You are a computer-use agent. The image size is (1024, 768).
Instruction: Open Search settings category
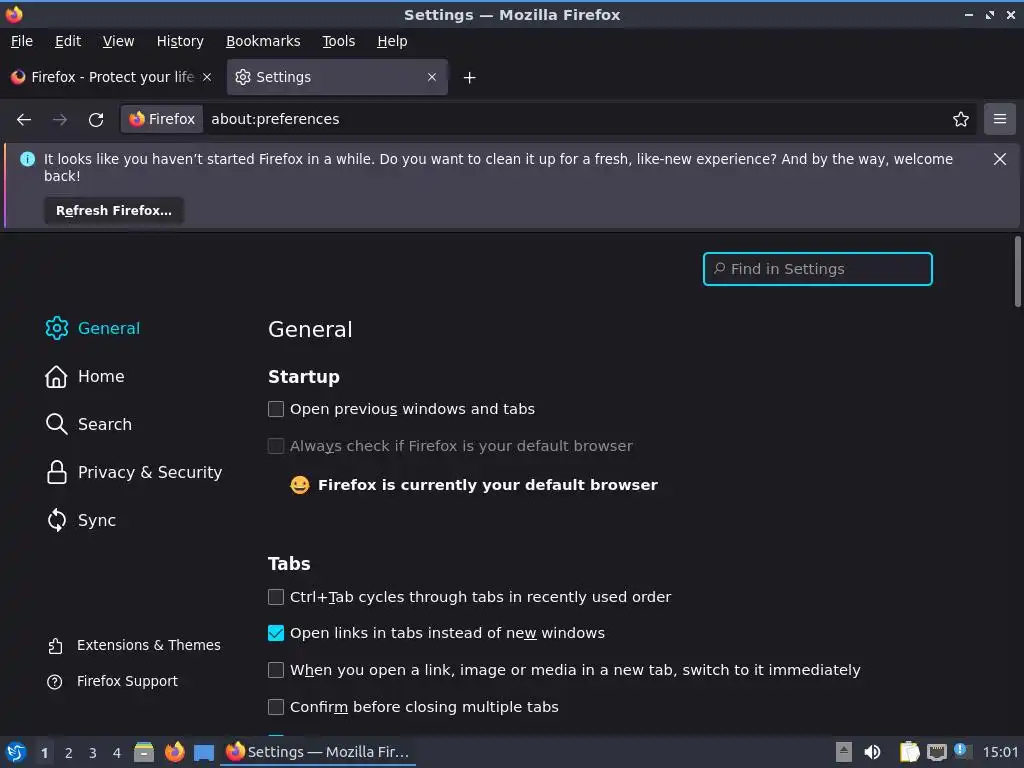(89, 424)
